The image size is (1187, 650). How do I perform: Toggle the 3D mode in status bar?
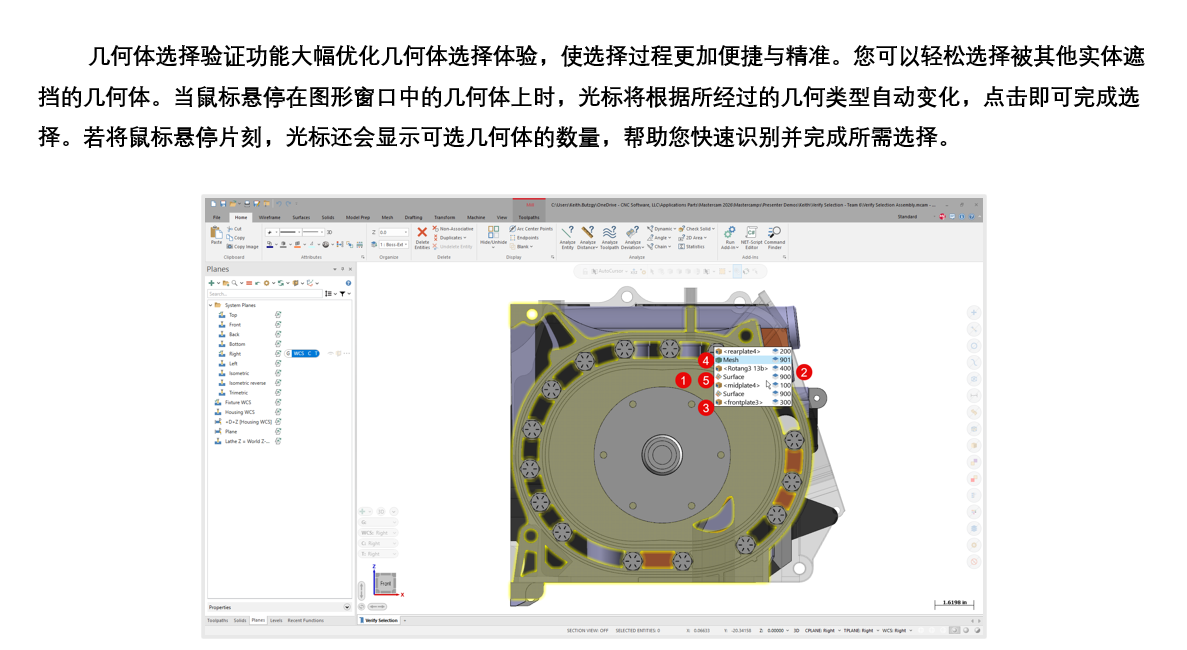[796, 630]
